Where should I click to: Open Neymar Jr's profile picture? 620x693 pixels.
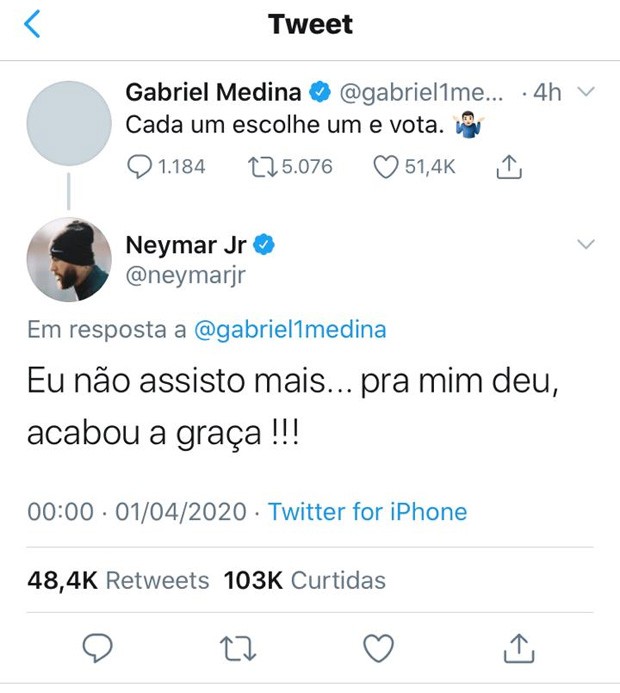pos(68,259)
